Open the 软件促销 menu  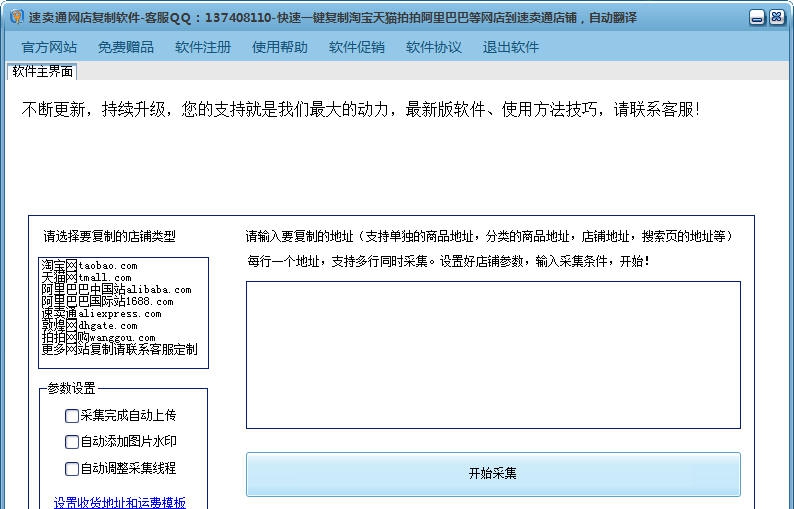click(357, 47)
